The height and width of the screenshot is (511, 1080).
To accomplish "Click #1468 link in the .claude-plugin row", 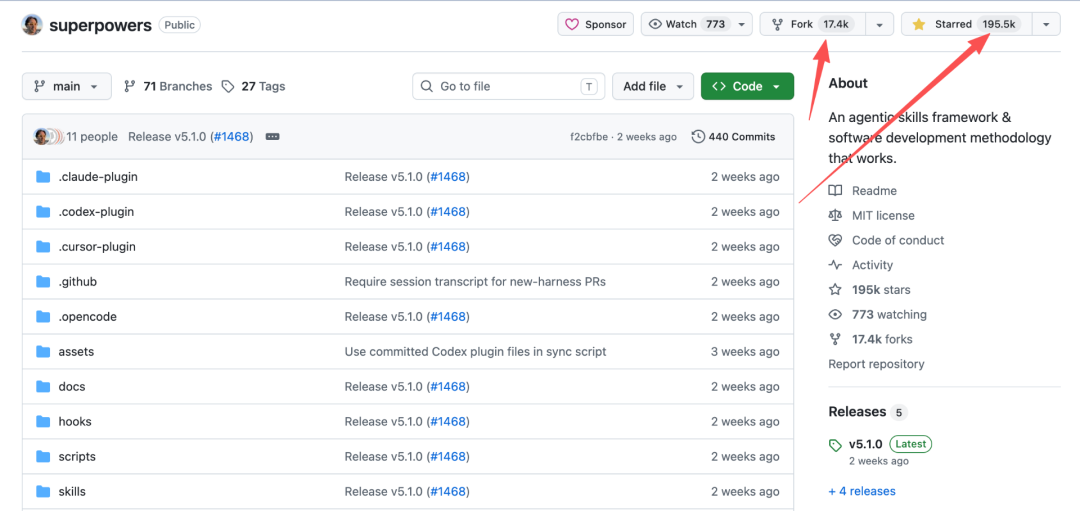I will pos(448,177).
